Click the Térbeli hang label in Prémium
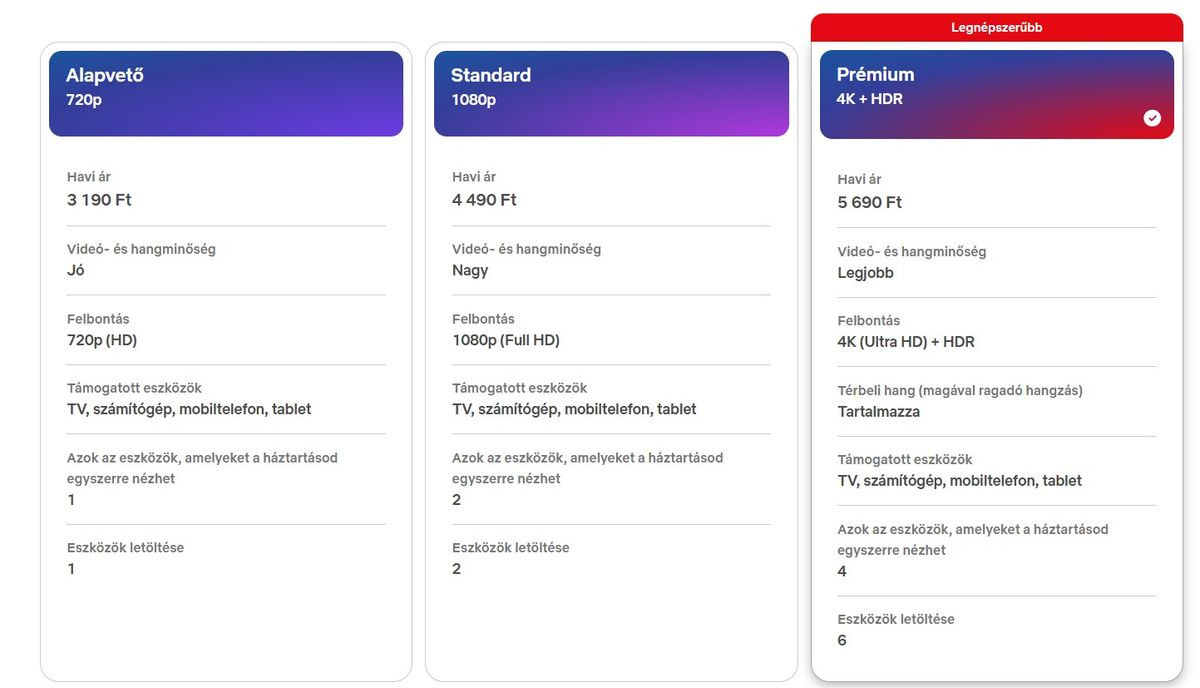 960,391
